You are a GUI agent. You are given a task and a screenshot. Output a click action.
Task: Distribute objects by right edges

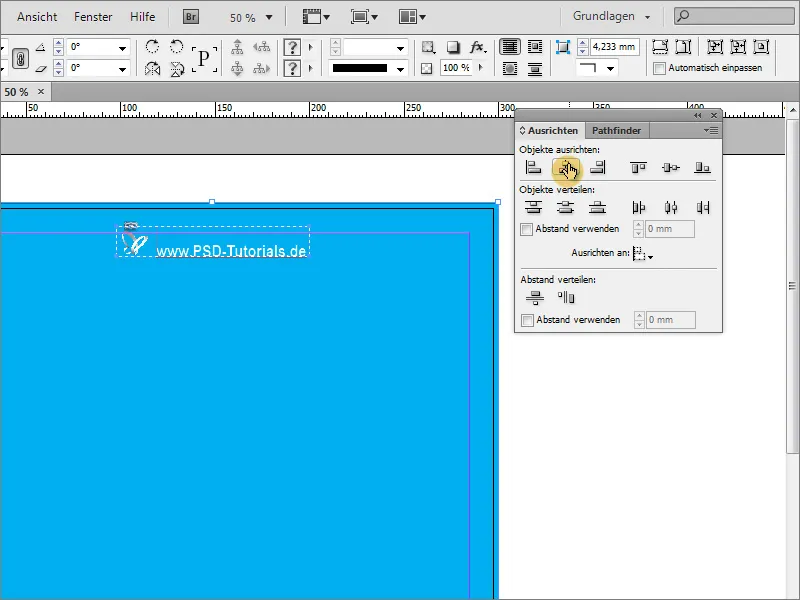pyautogui.click(x=703, y=207)
